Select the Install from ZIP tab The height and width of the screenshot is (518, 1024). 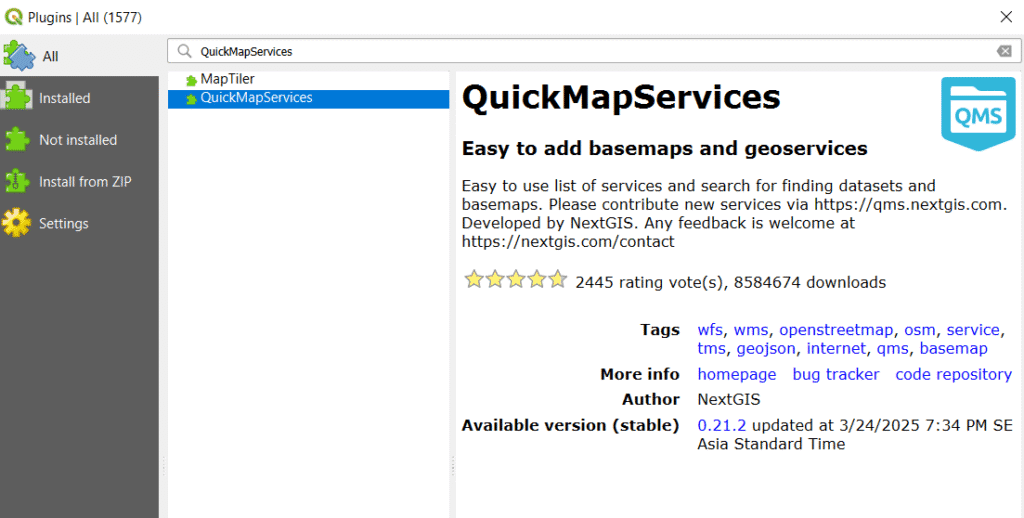coord(79,182)
